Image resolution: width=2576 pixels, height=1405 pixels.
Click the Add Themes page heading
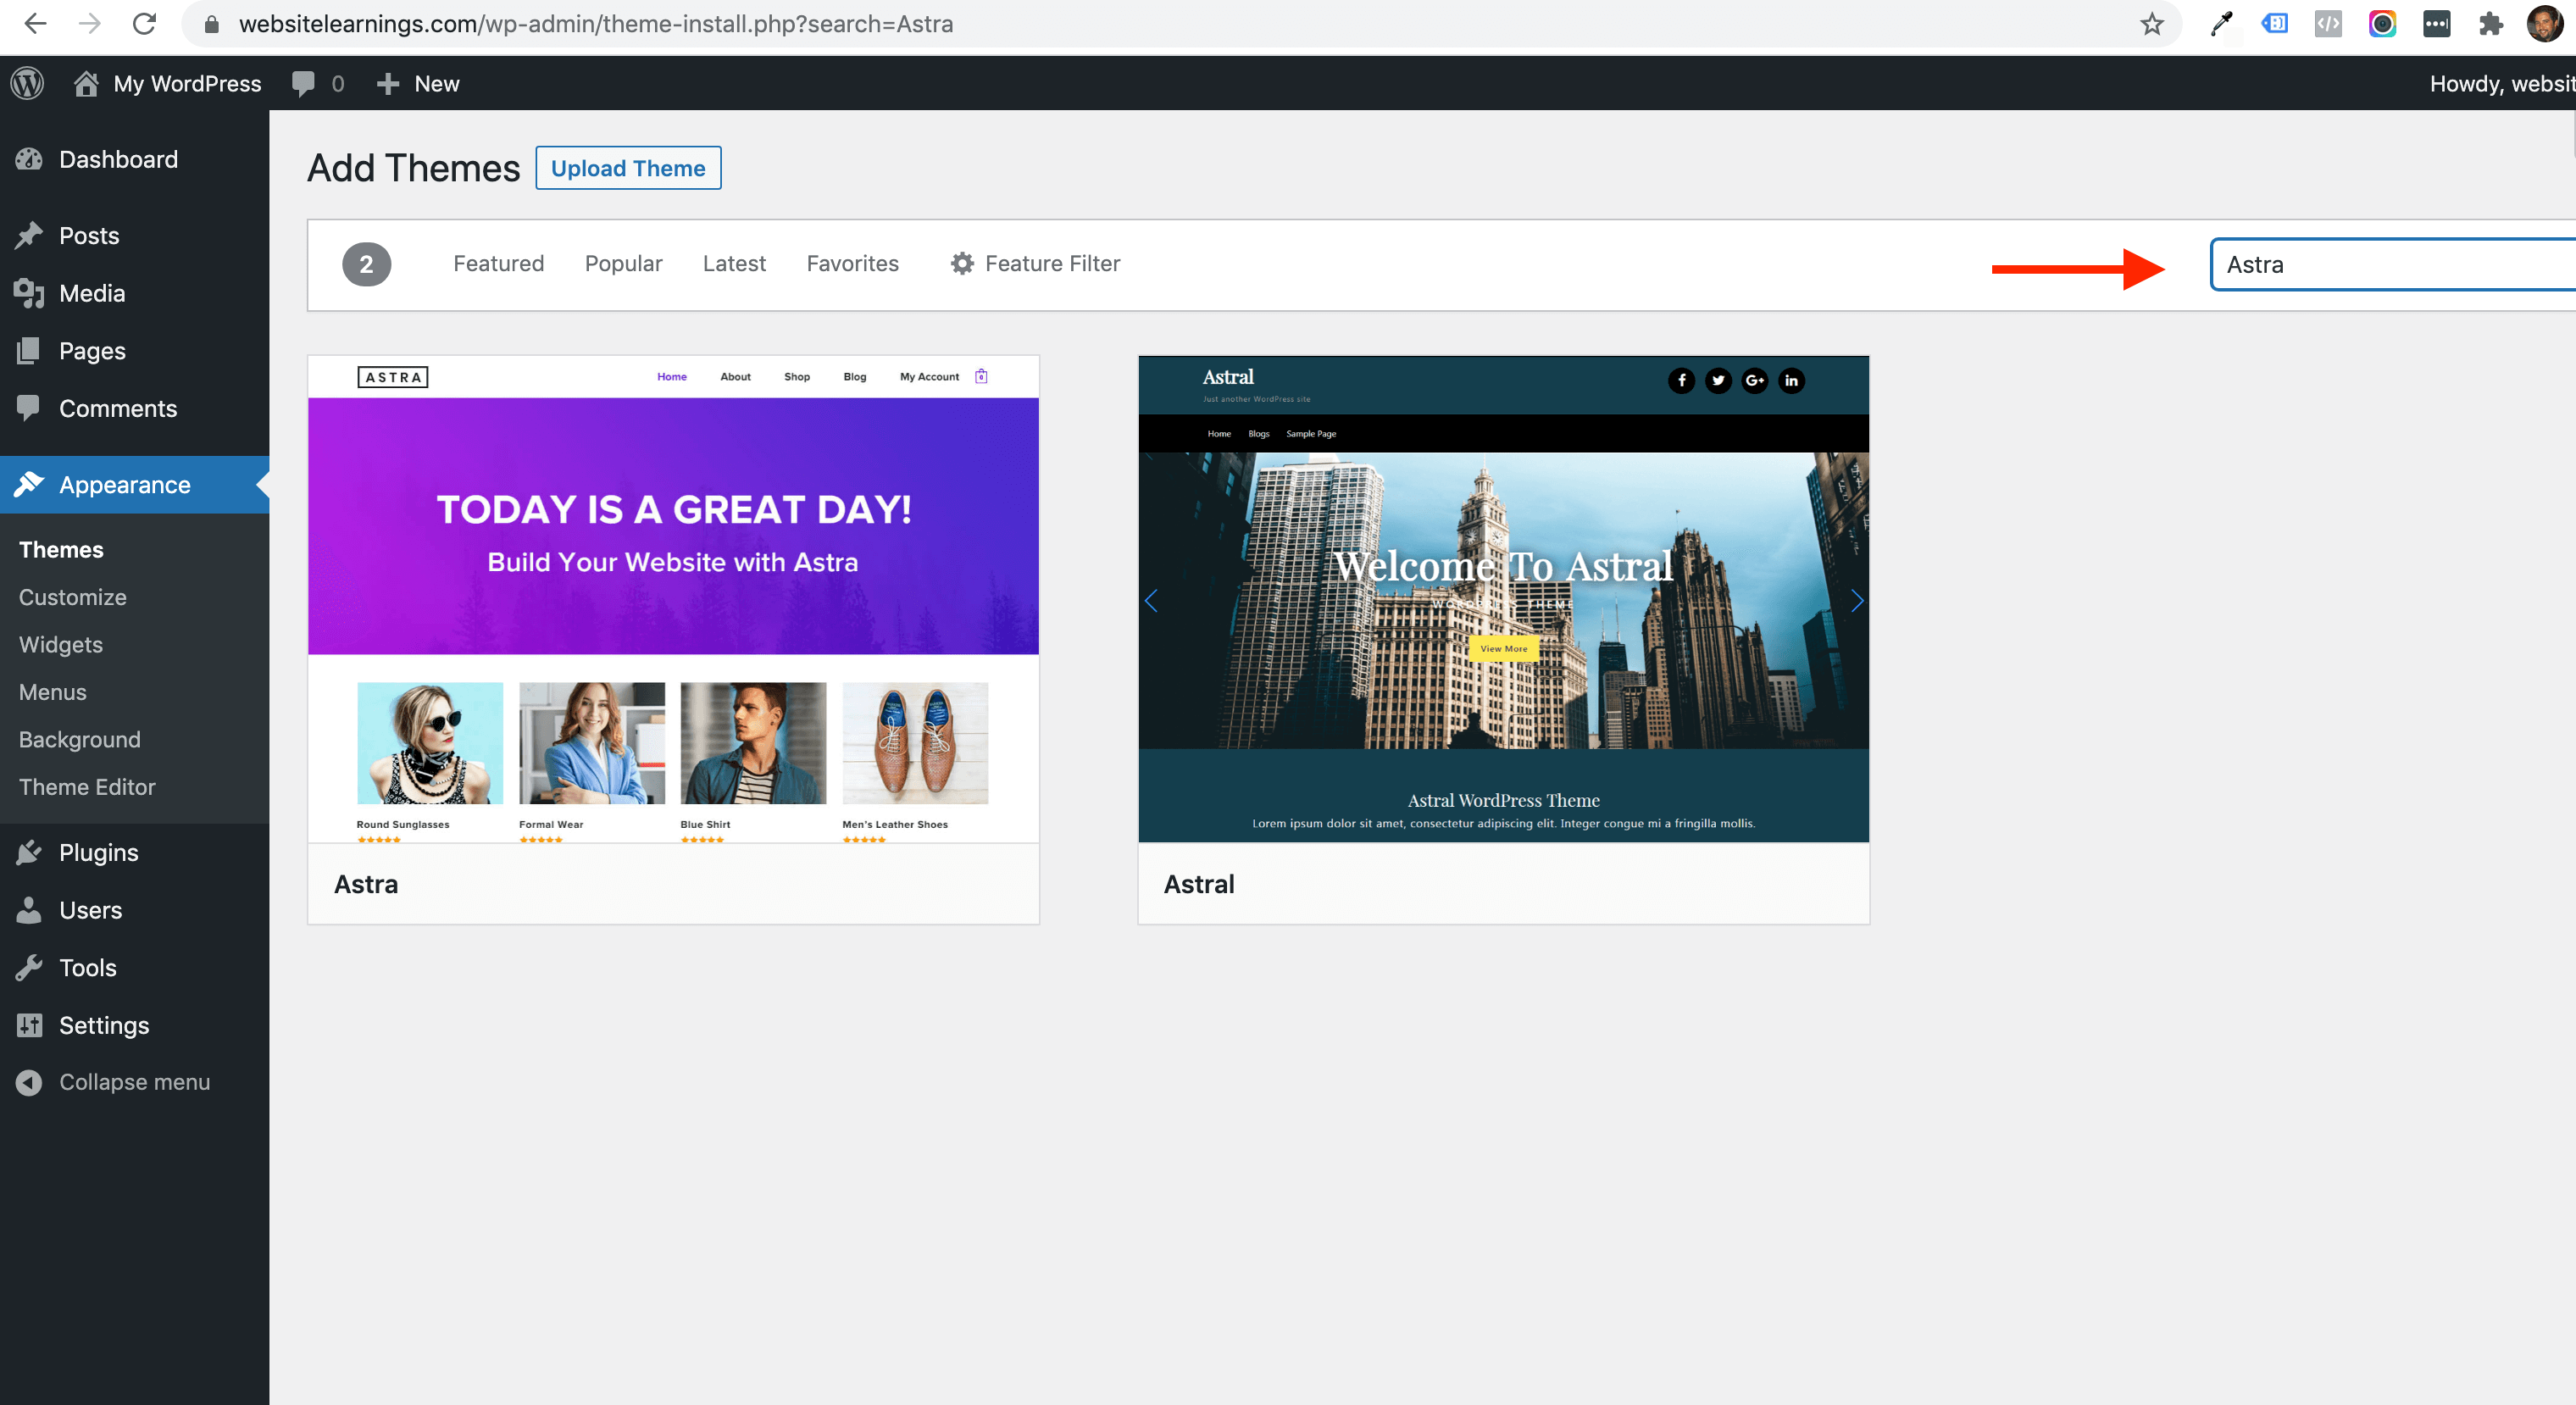pos(413,168)
